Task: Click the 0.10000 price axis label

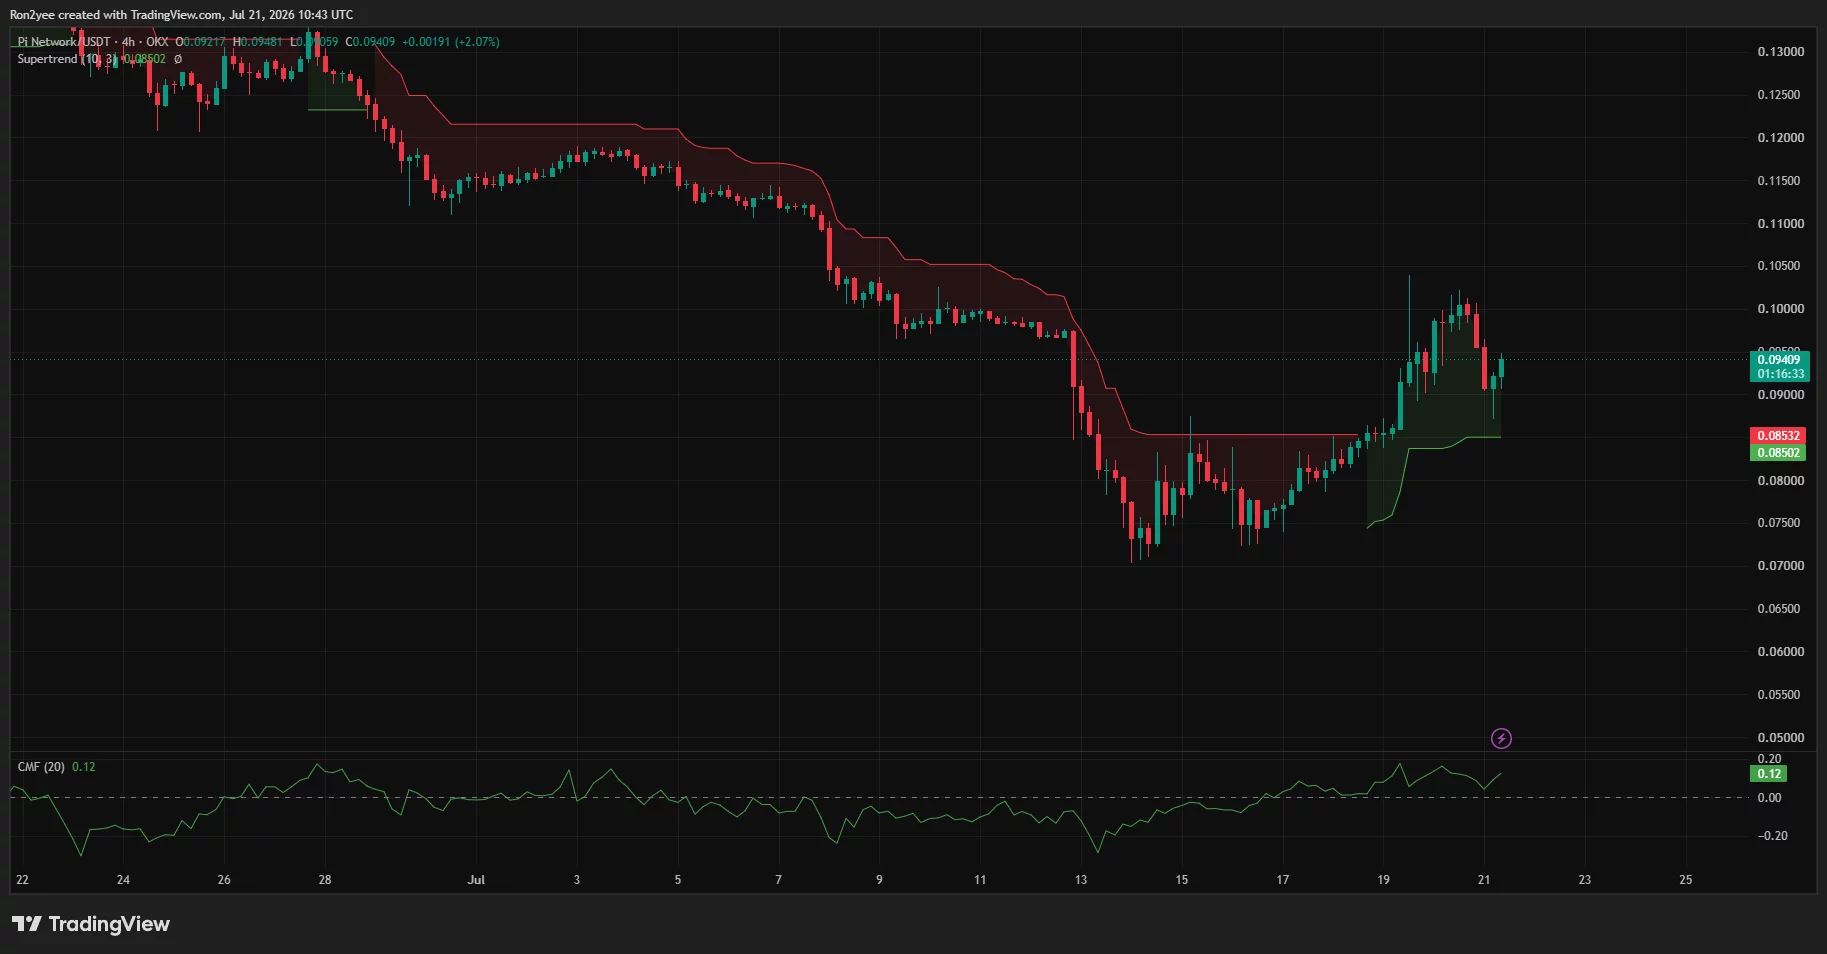Action: (x=1780, y=309)
